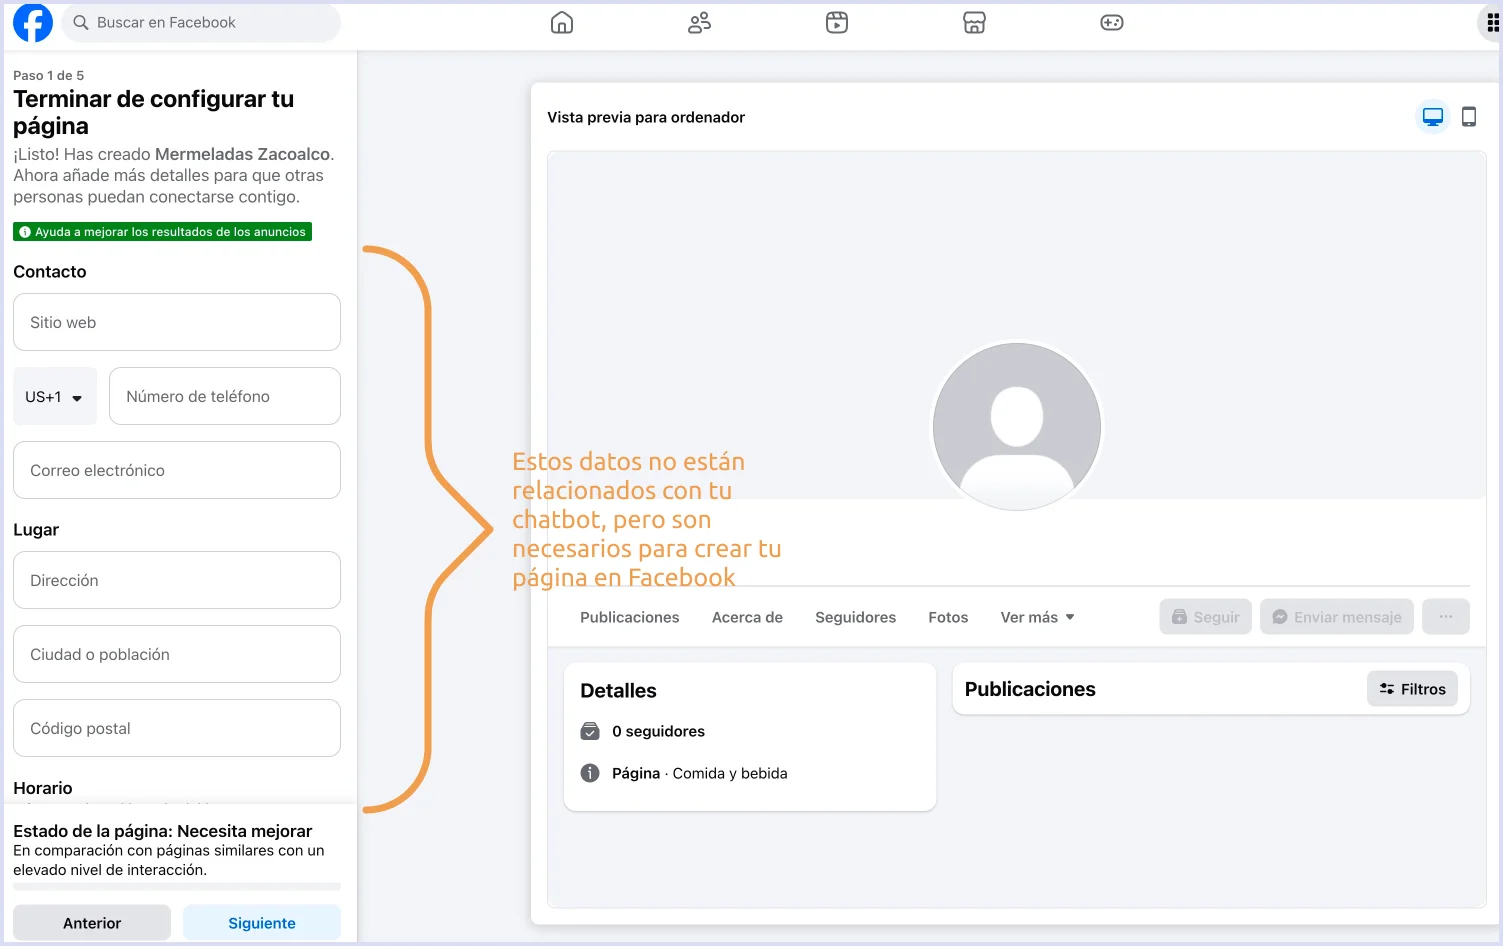The width and height of the screenshot is (1503, 946).
Task: Click the Detalles card heading
Action: (618, 691)
